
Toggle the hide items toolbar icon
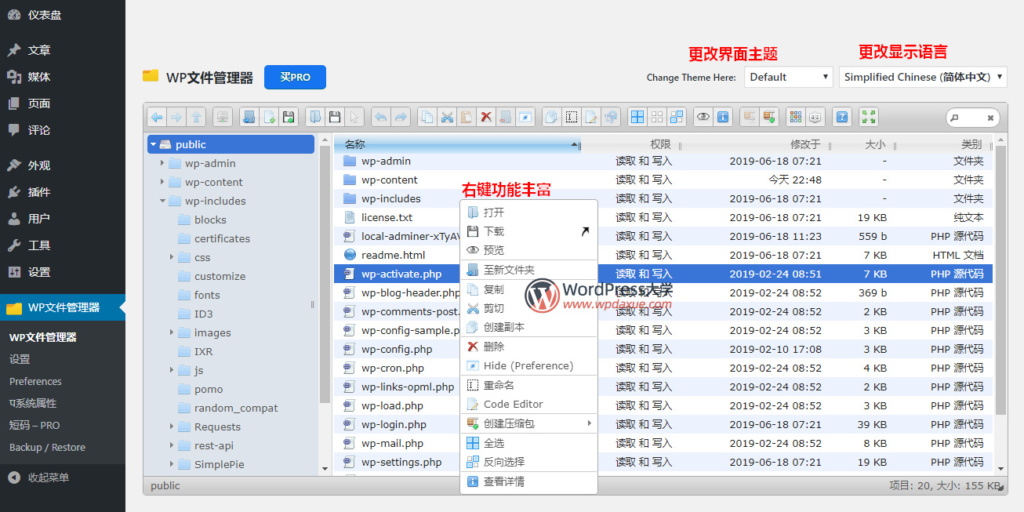[x=526, y=117]
